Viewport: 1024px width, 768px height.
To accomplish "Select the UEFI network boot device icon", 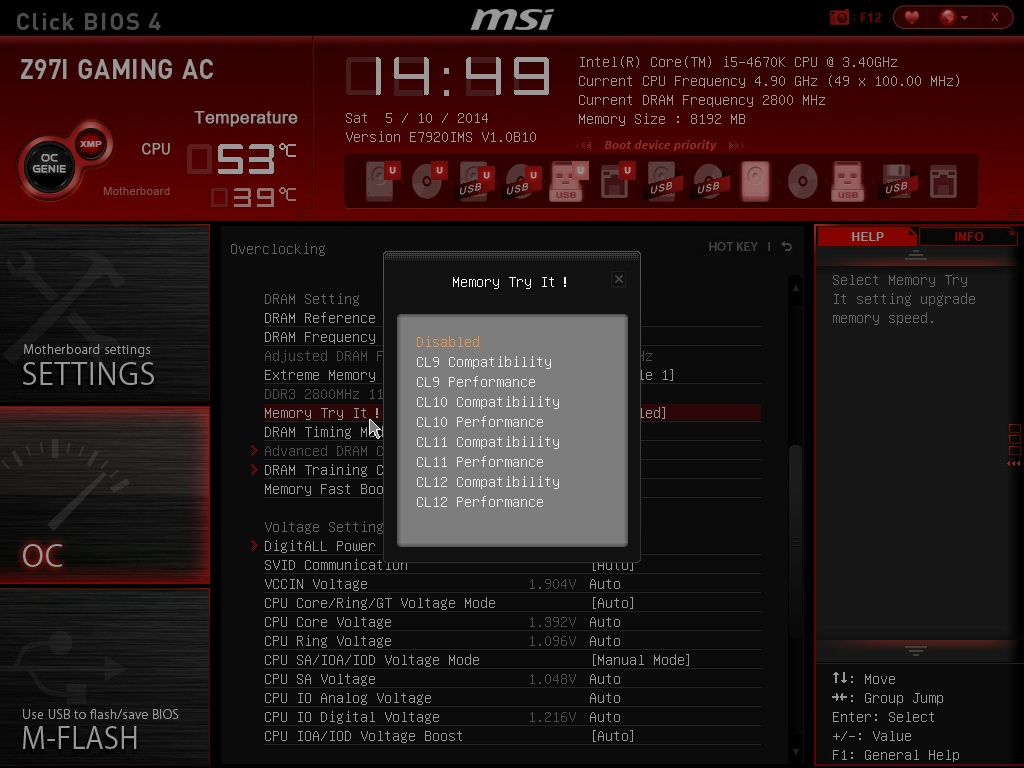I will click(x=616, y=181).
